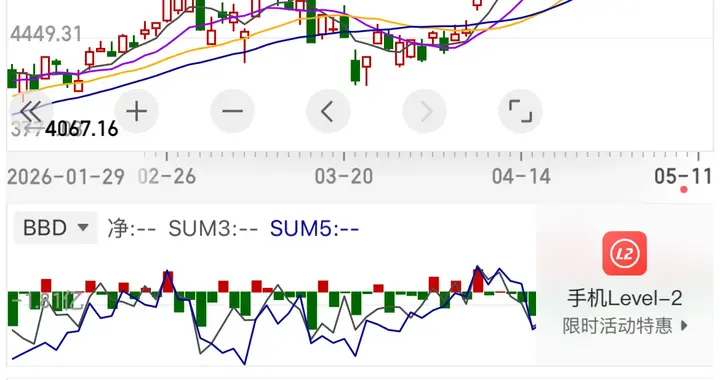720x380 pixels.
Task: Zoom out the candlestick chart with minus
Action: tap(232, 112)
